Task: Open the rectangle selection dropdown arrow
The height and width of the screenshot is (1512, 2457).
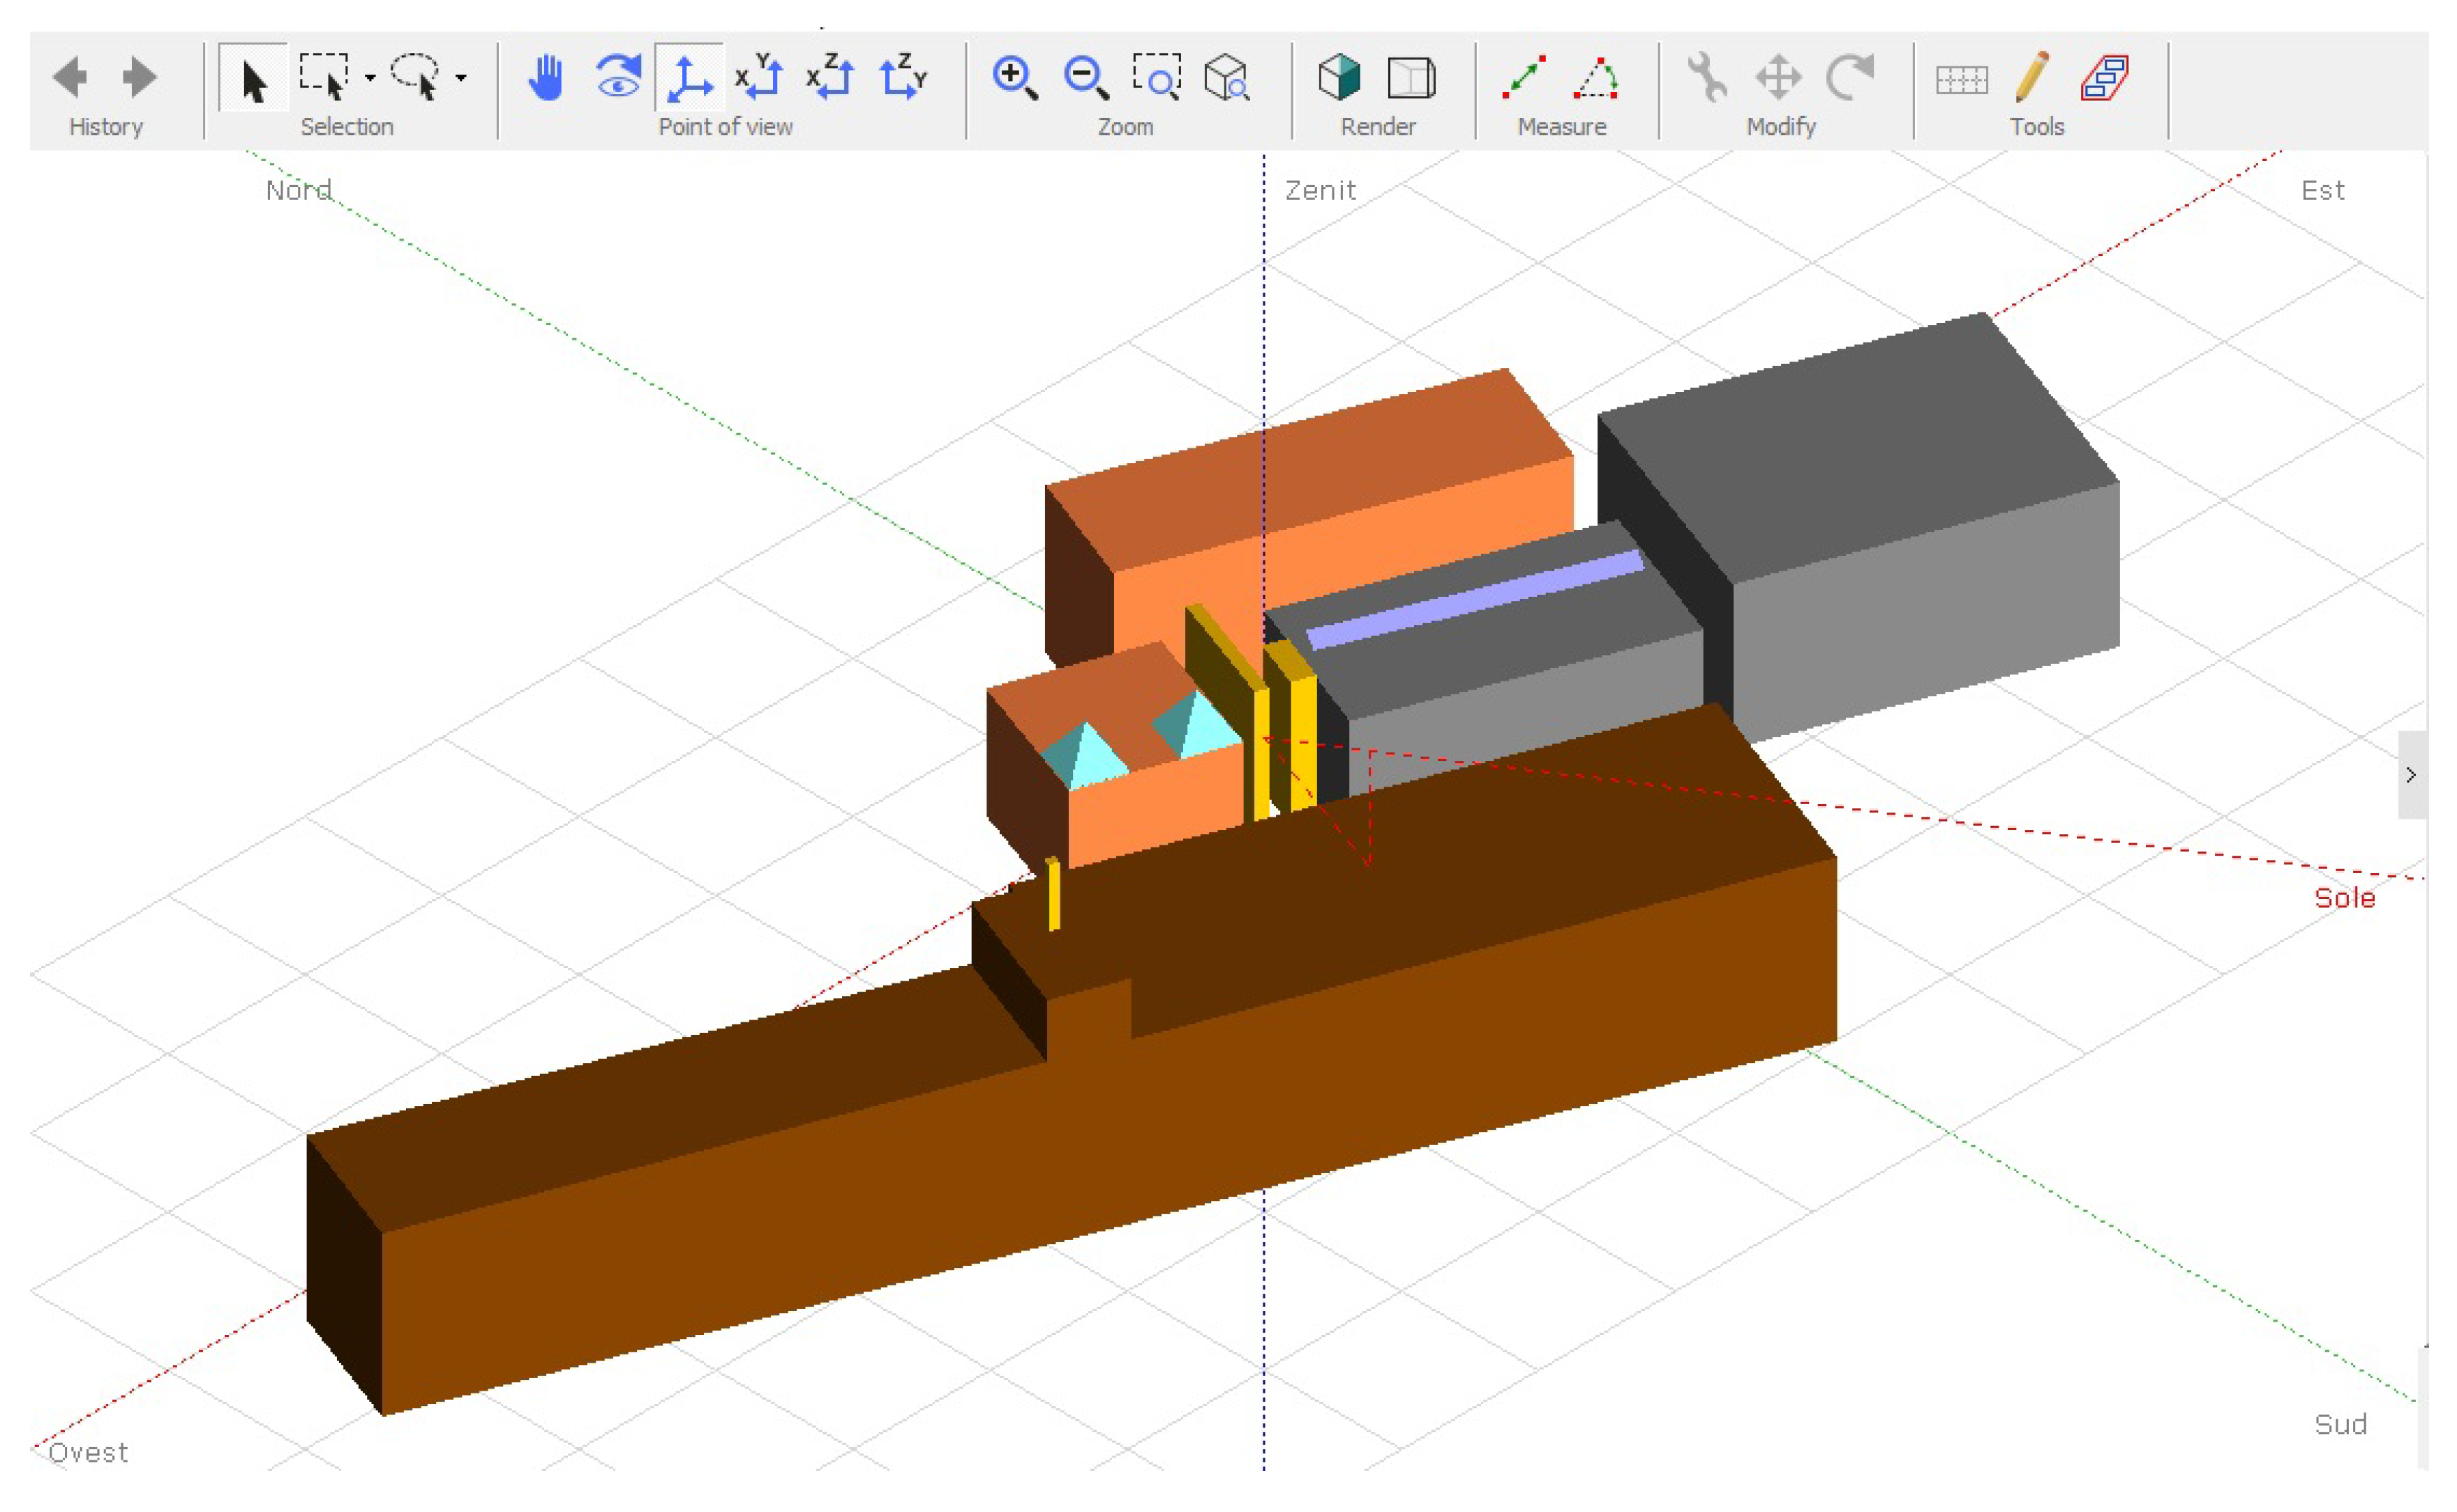Action: click(x=370, y=77)
